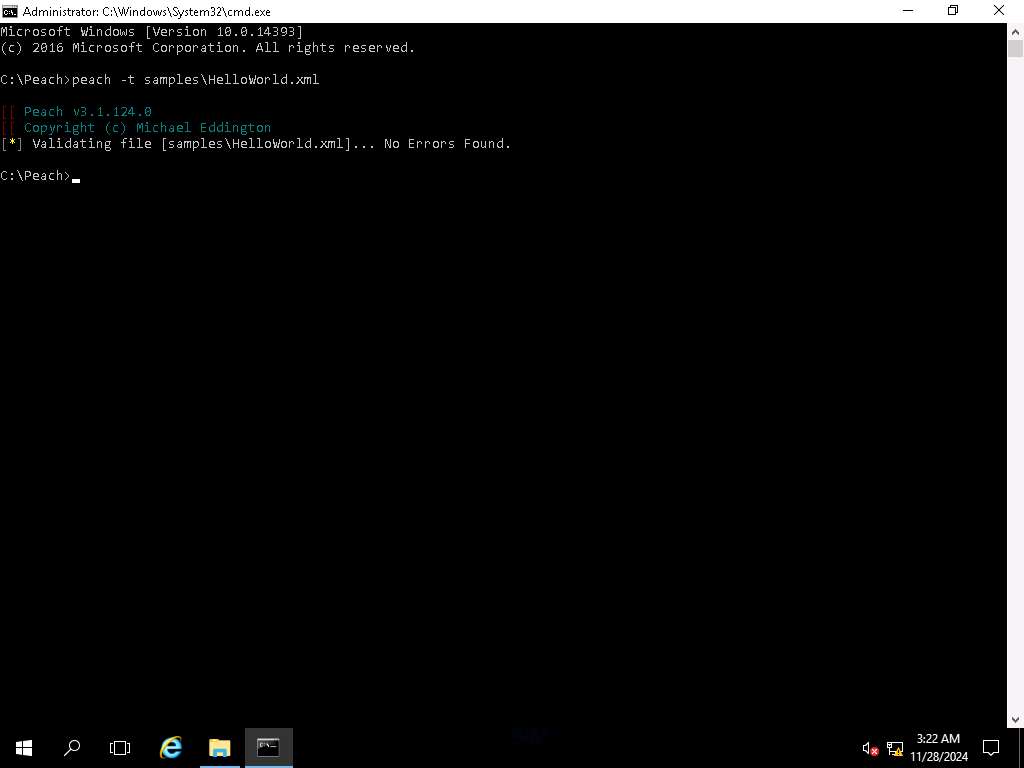
Task: Click the console vertical scrollbar thumb
Action: [1015, 49]
